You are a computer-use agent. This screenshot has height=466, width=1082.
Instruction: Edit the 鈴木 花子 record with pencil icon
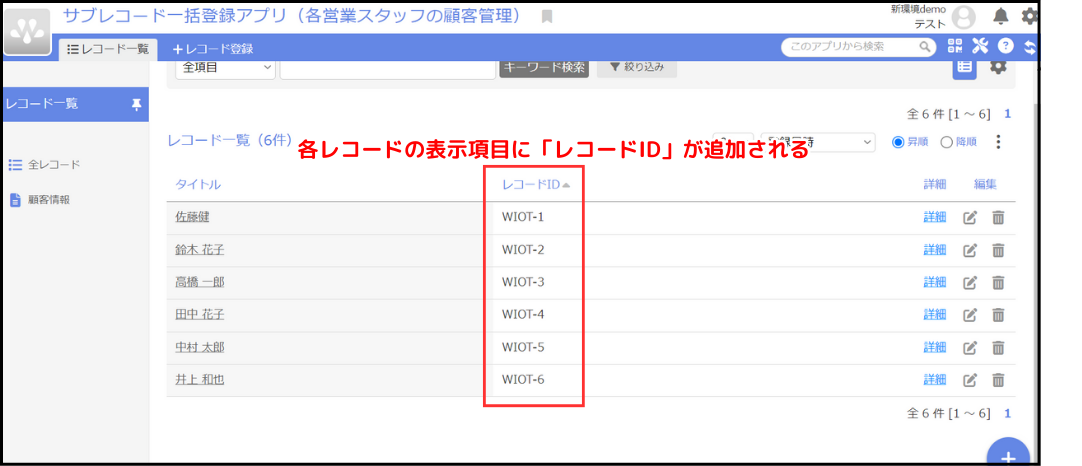point(970,250)
